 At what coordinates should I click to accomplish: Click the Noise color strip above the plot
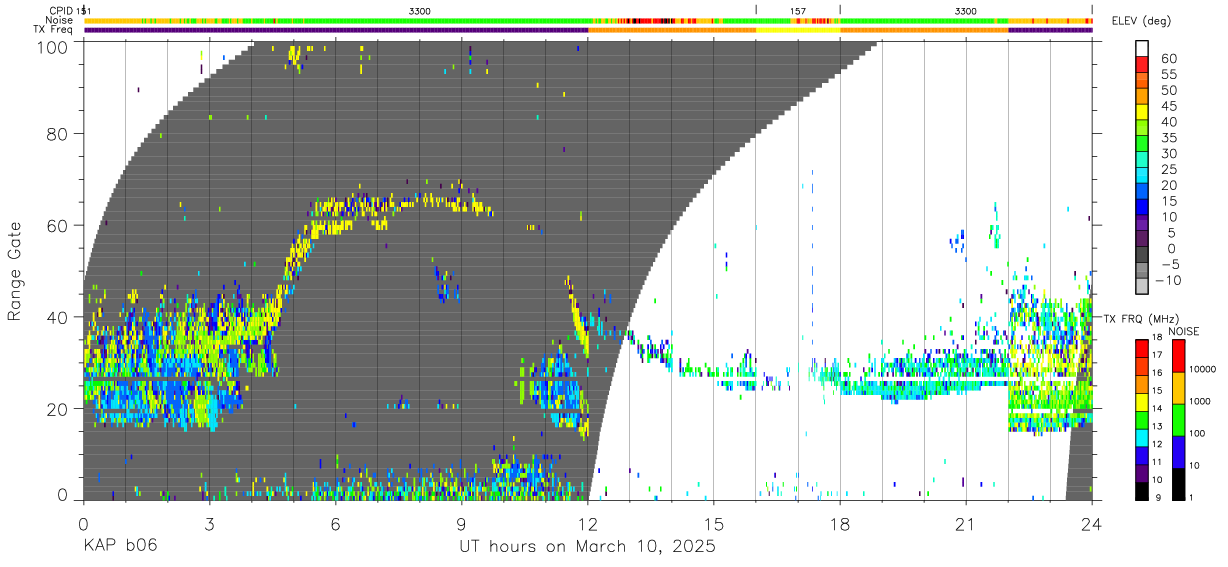pyautogui.click(x=588, y=20)
